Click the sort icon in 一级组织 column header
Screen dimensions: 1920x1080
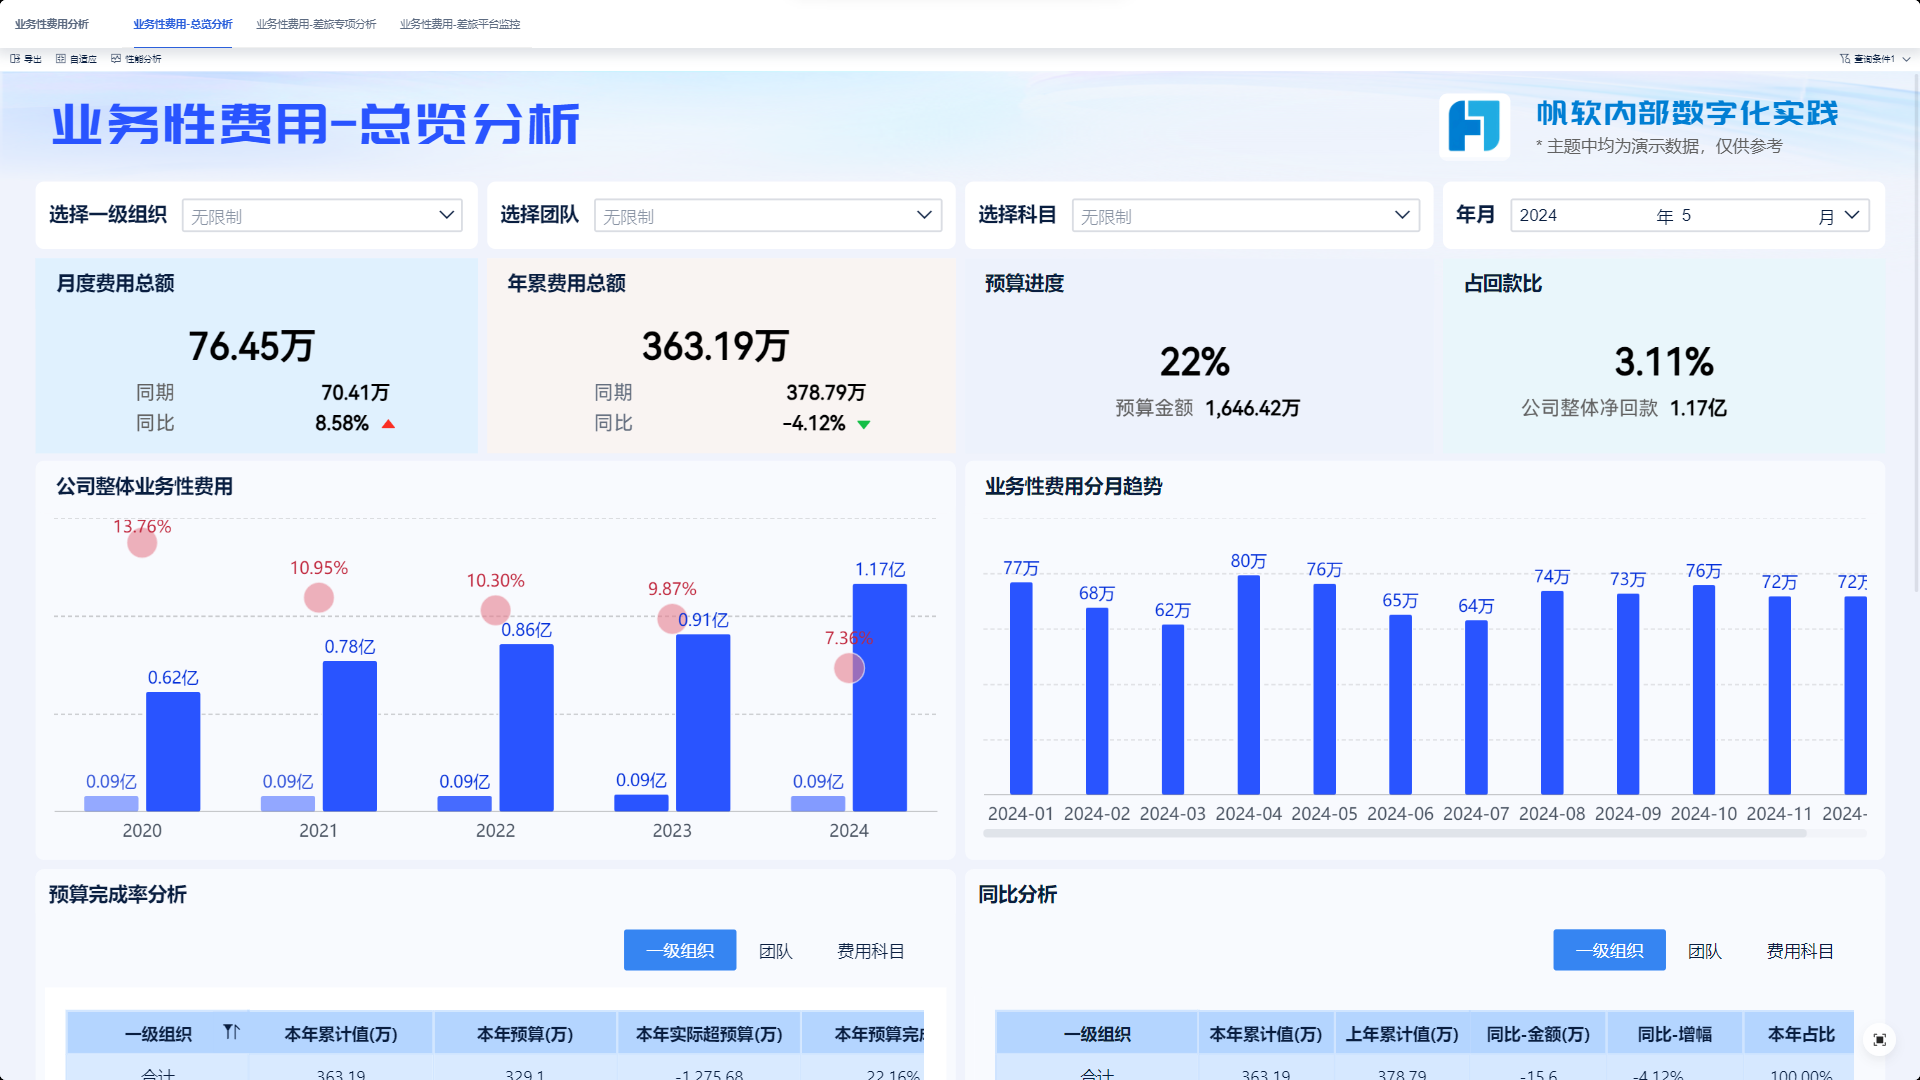[x=231, y=1032]
